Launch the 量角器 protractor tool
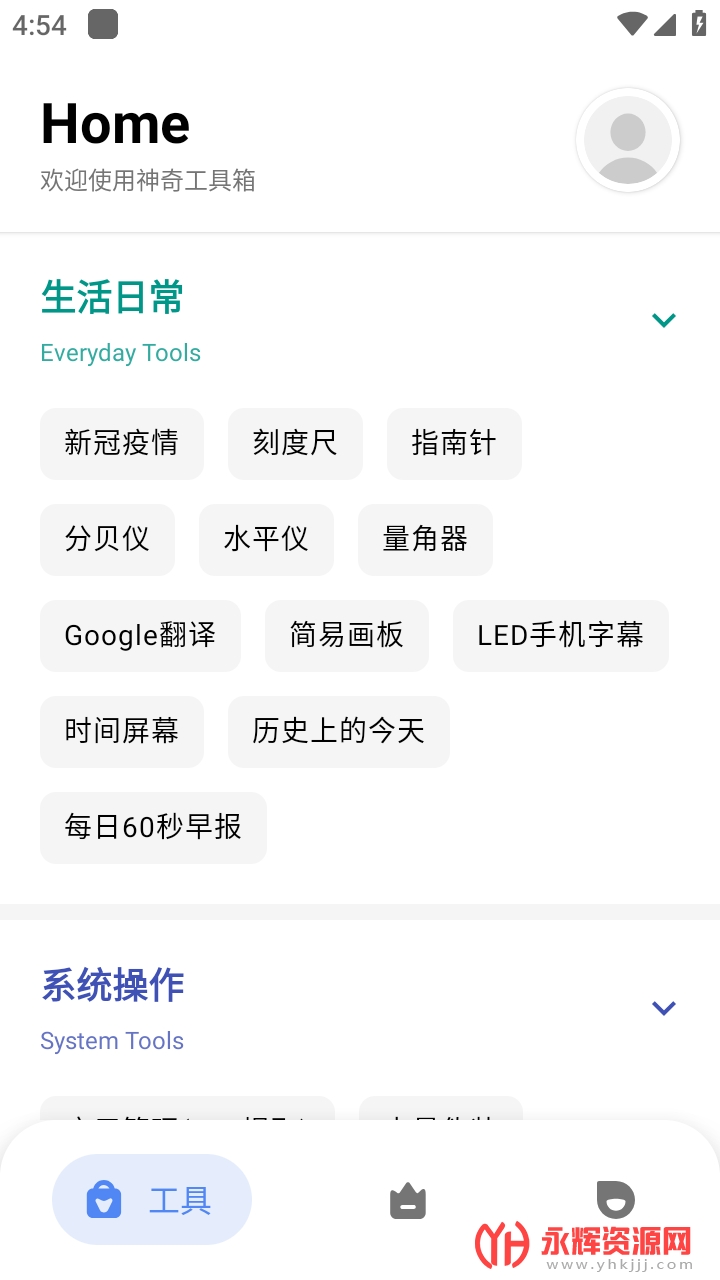720x1280 pixels. [425, 540]
